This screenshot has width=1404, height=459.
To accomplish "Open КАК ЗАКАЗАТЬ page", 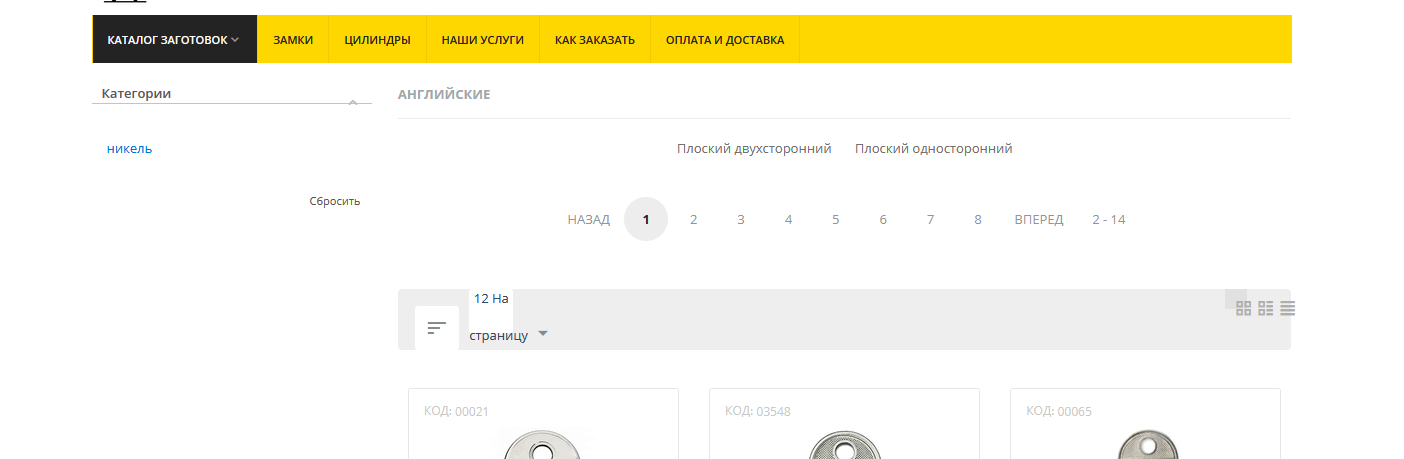I will 595,40.
